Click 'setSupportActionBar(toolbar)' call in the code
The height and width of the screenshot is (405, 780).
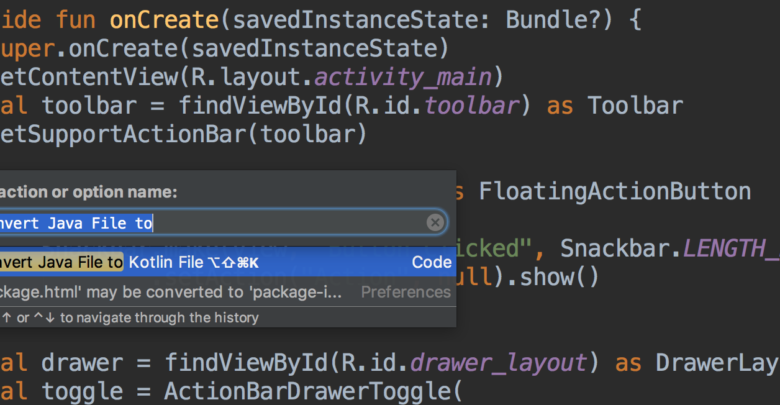coord(183,135)
